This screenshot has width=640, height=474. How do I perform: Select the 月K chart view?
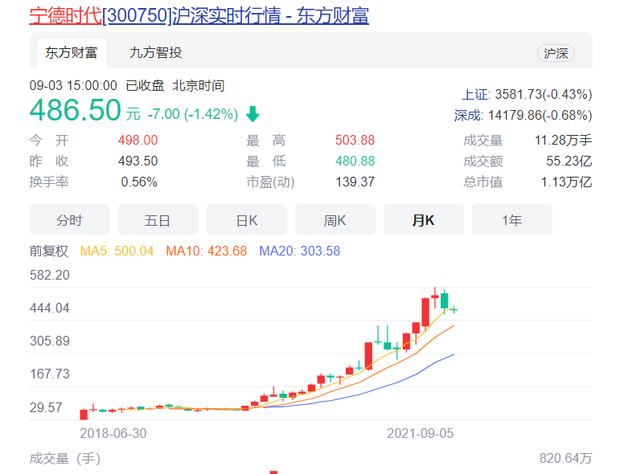click(x=423, y=219)
